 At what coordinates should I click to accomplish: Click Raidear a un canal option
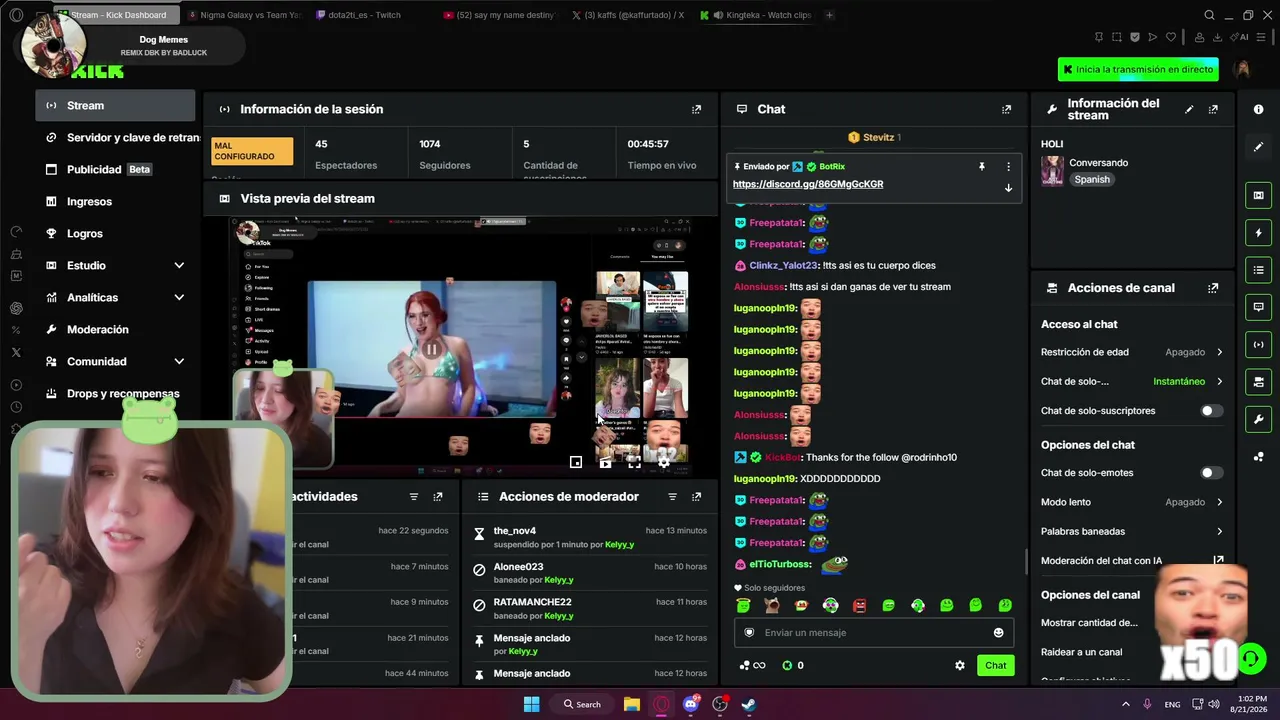1081,652
